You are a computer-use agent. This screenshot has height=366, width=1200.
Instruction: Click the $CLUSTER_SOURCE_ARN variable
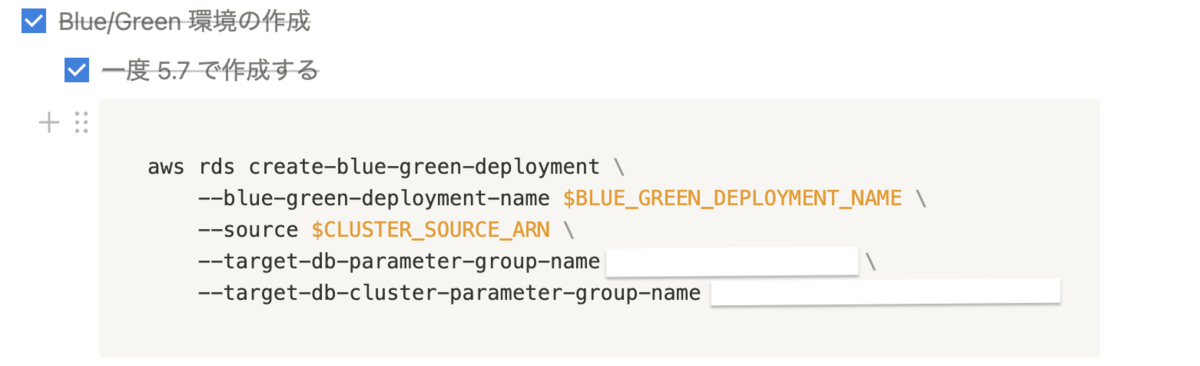[x=431, y=230]
